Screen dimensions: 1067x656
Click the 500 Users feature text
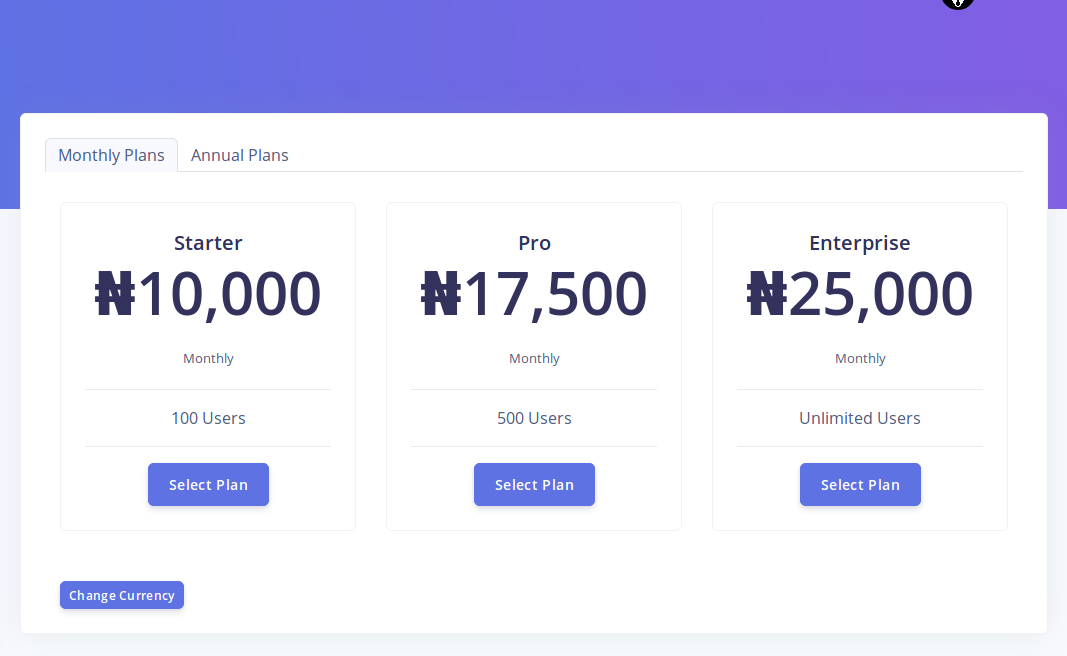point(534,418)
